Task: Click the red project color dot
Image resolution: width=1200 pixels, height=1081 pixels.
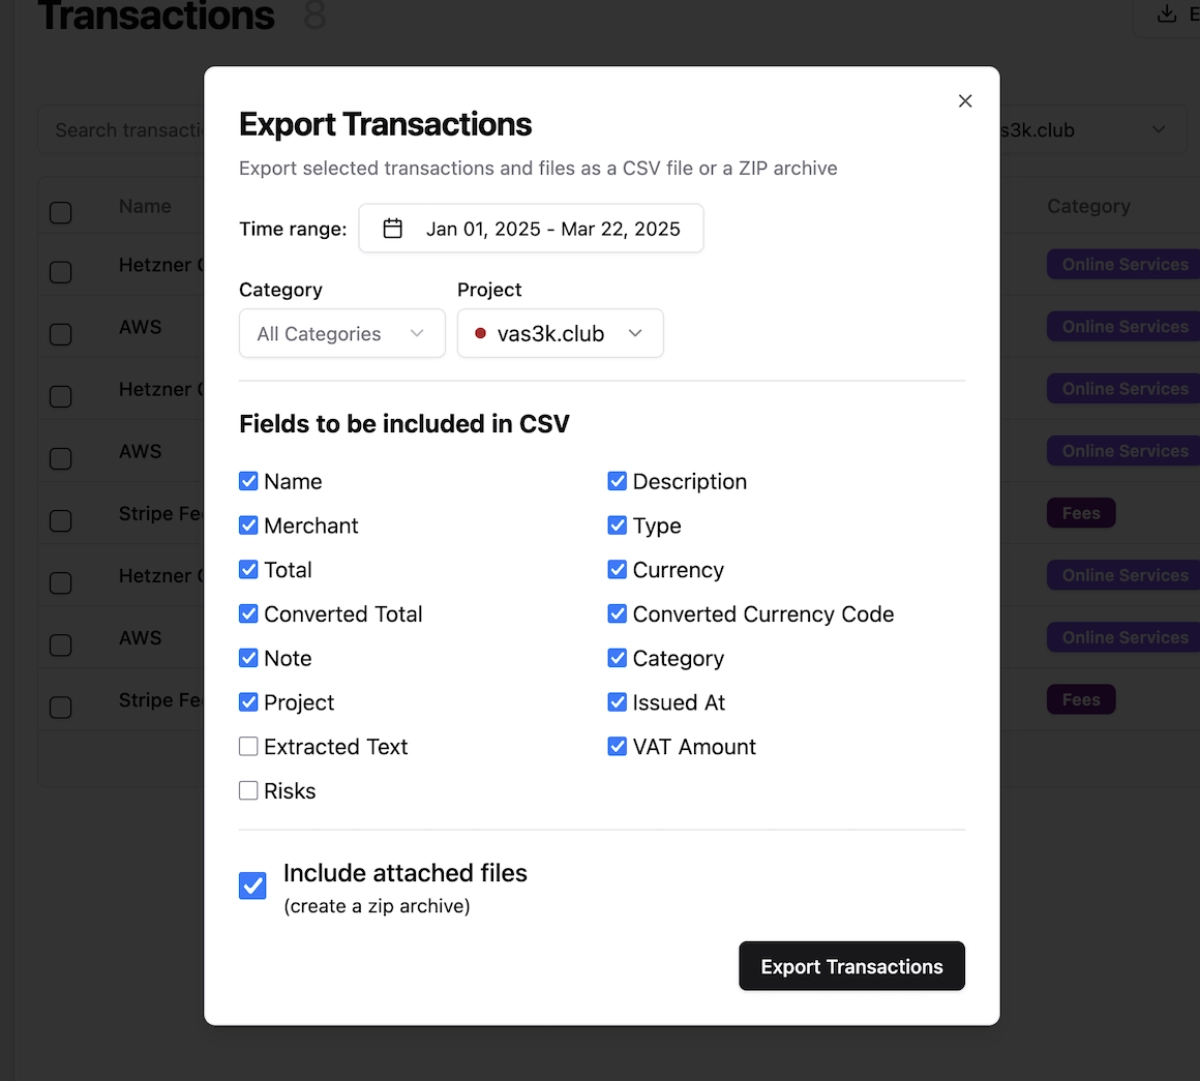Action: tap(479, 333)
